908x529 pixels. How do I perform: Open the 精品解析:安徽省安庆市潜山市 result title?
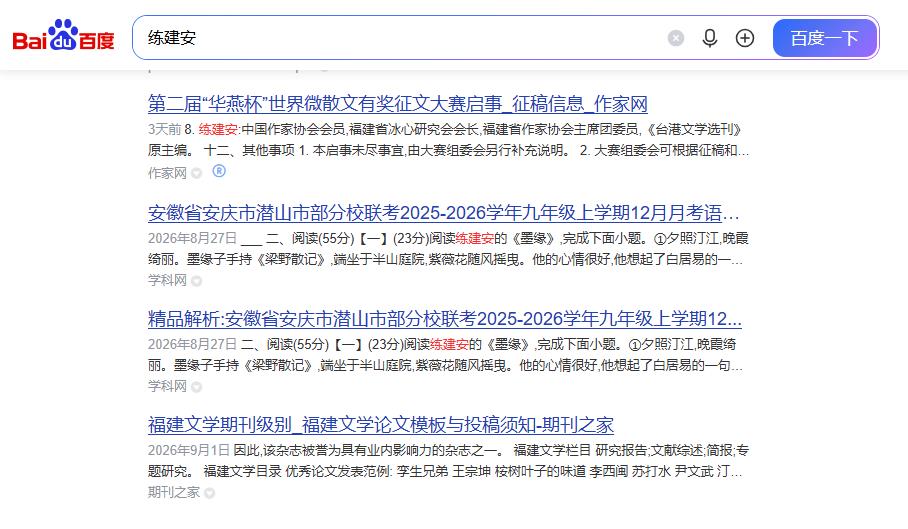click(x=445, y=319)
